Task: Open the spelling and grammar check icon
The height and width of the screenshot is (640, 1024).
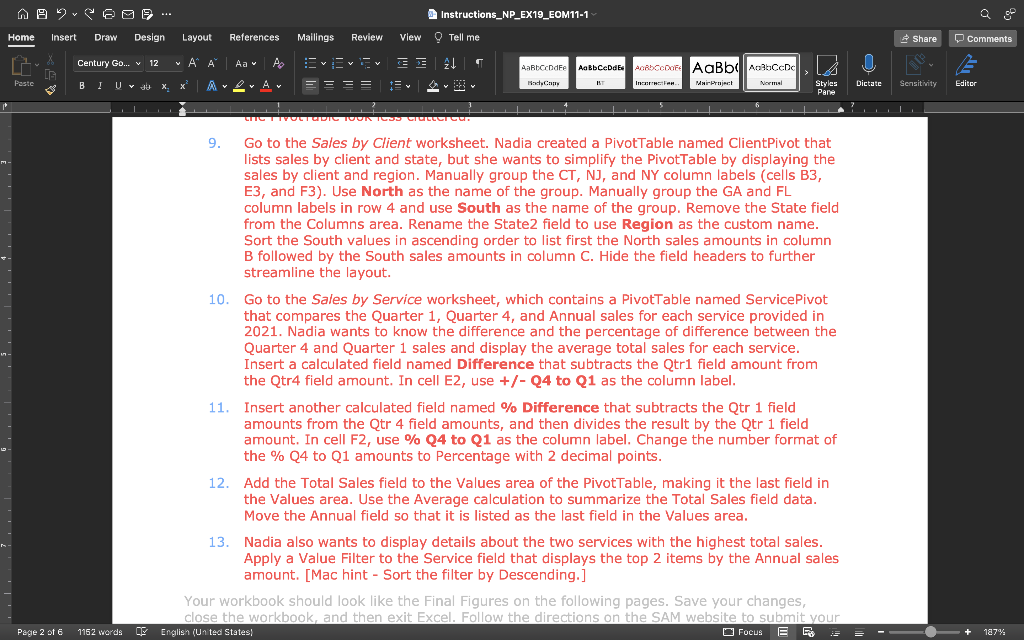Action: click(141, 632)
